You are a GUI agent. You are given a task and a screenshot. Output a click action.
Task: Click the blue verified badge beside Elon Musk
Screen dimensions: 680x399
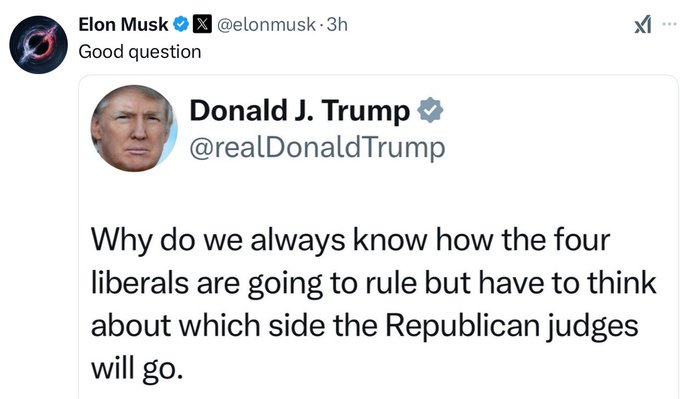coord(181,24)
